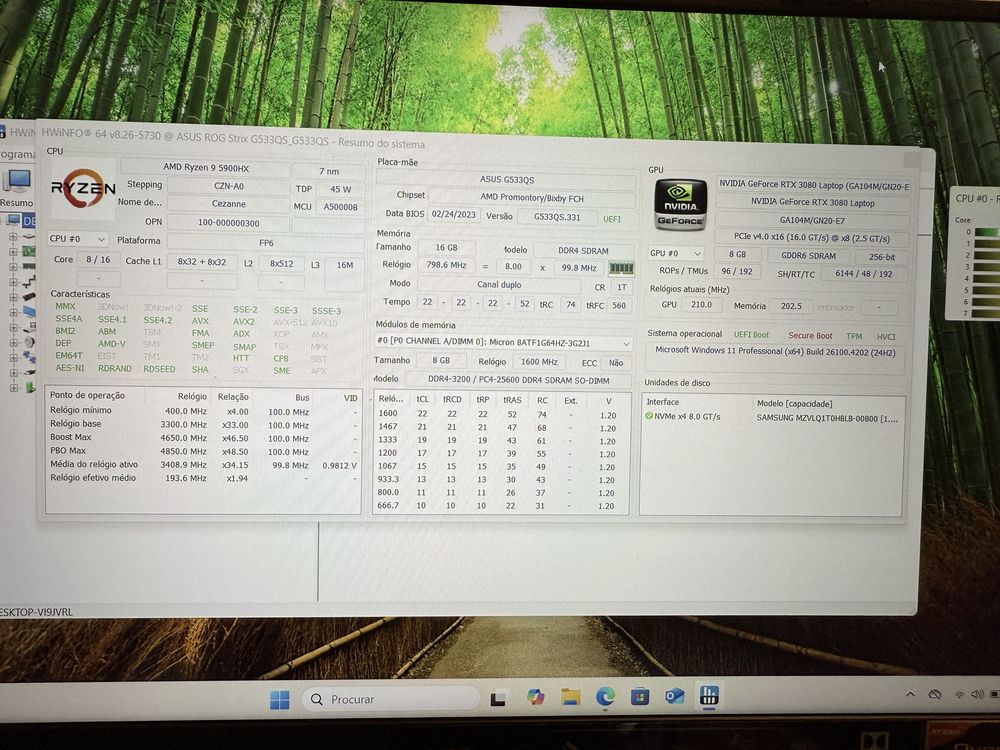Click the AMD Ryzen 9 5900HX name field

point(205,167)
